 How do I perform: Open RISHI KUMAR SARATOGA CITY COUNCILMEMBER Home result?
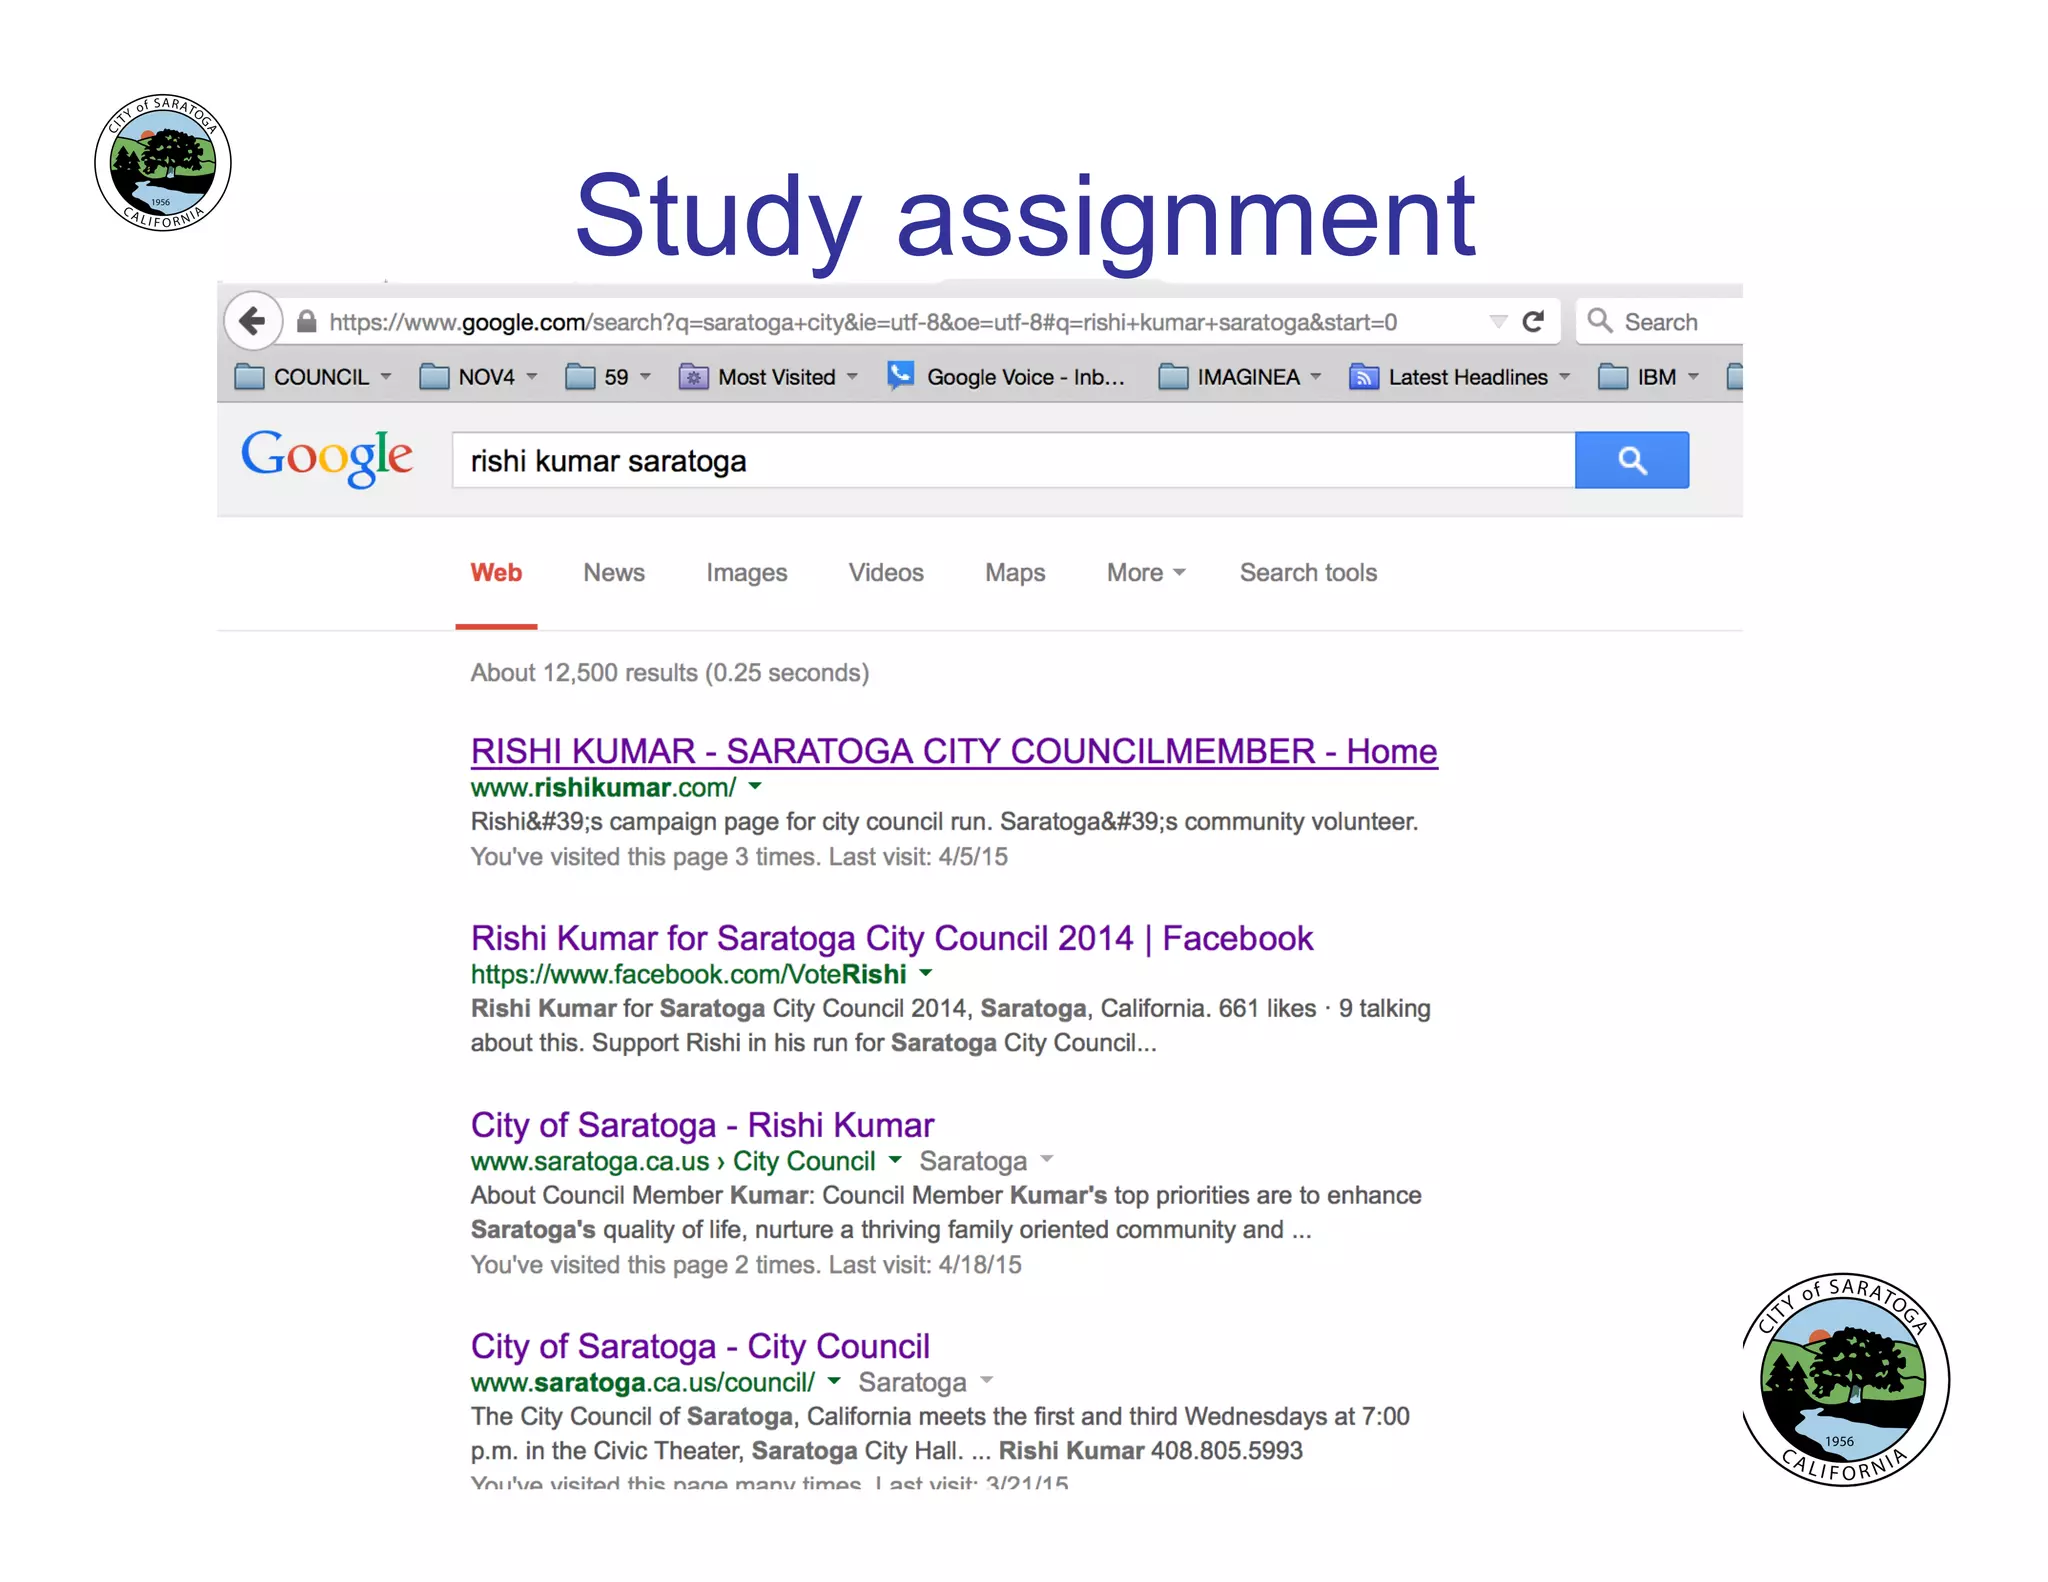pos(954,751)
